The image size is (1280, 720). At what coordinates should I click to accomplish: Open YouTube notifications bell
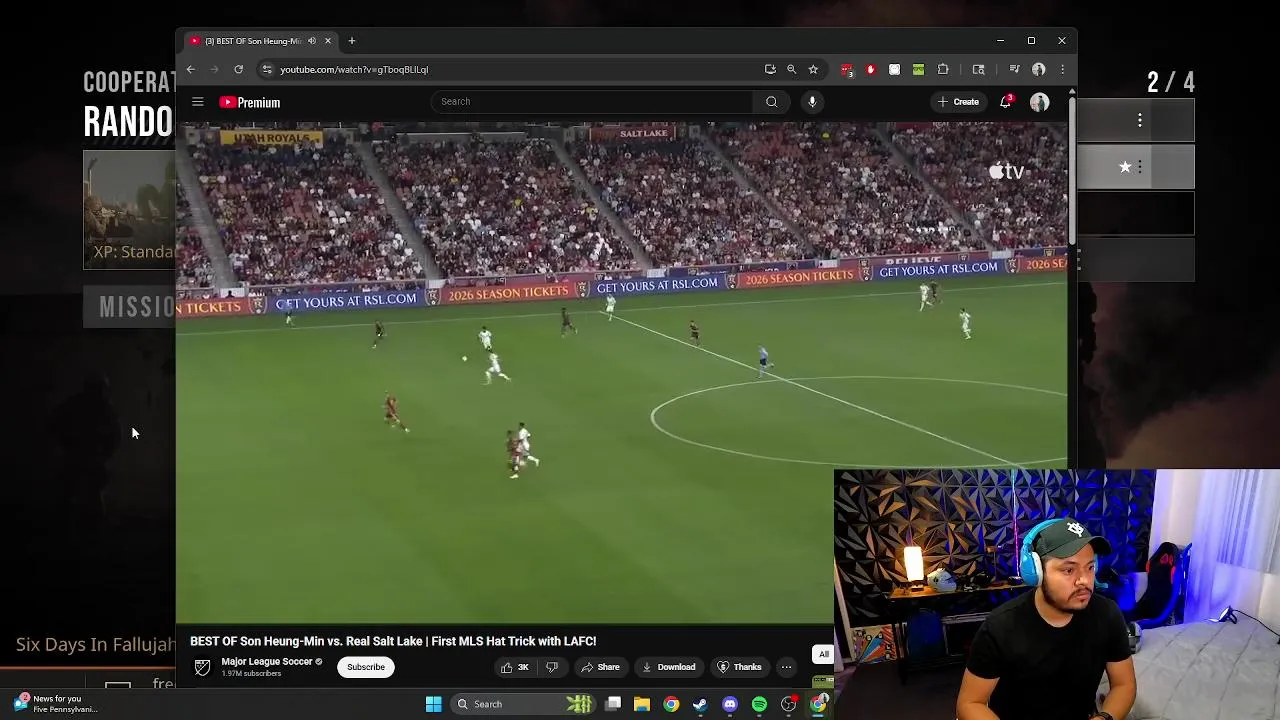click(x=1006, y=101)
